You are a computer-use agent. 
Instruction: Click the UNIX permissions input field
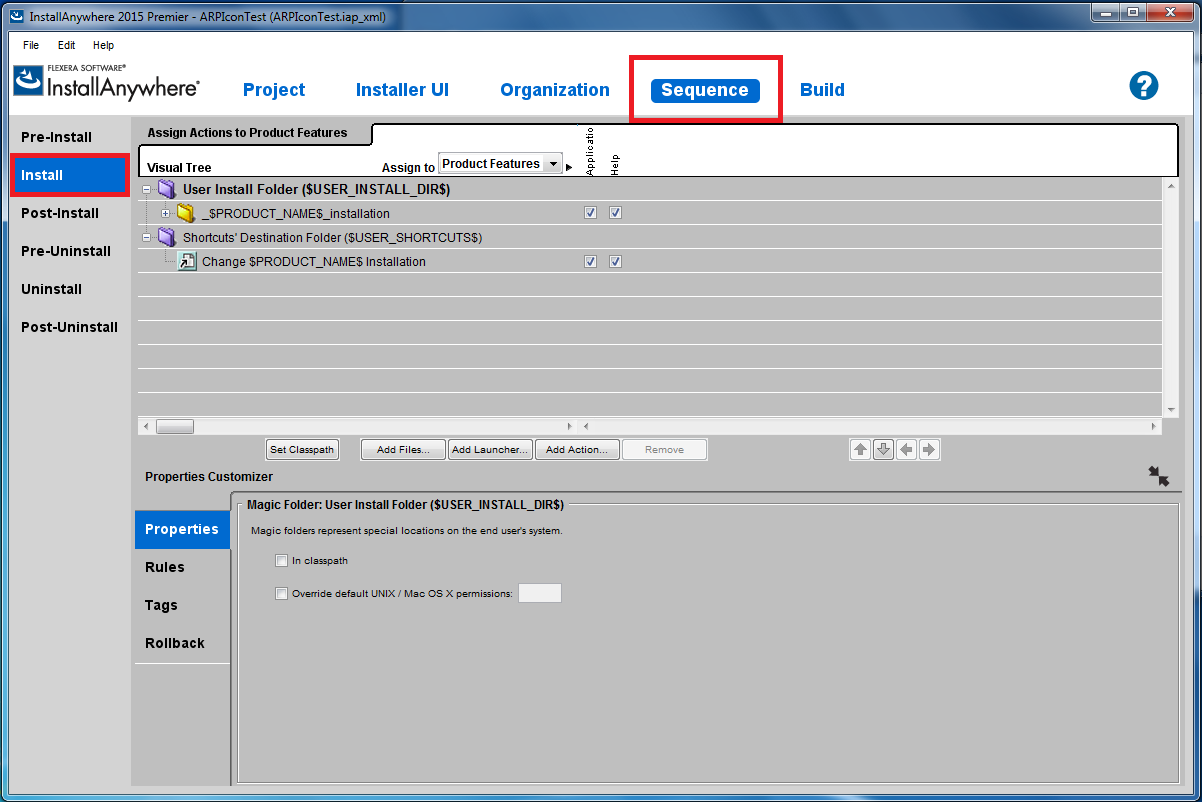point(540,593)
